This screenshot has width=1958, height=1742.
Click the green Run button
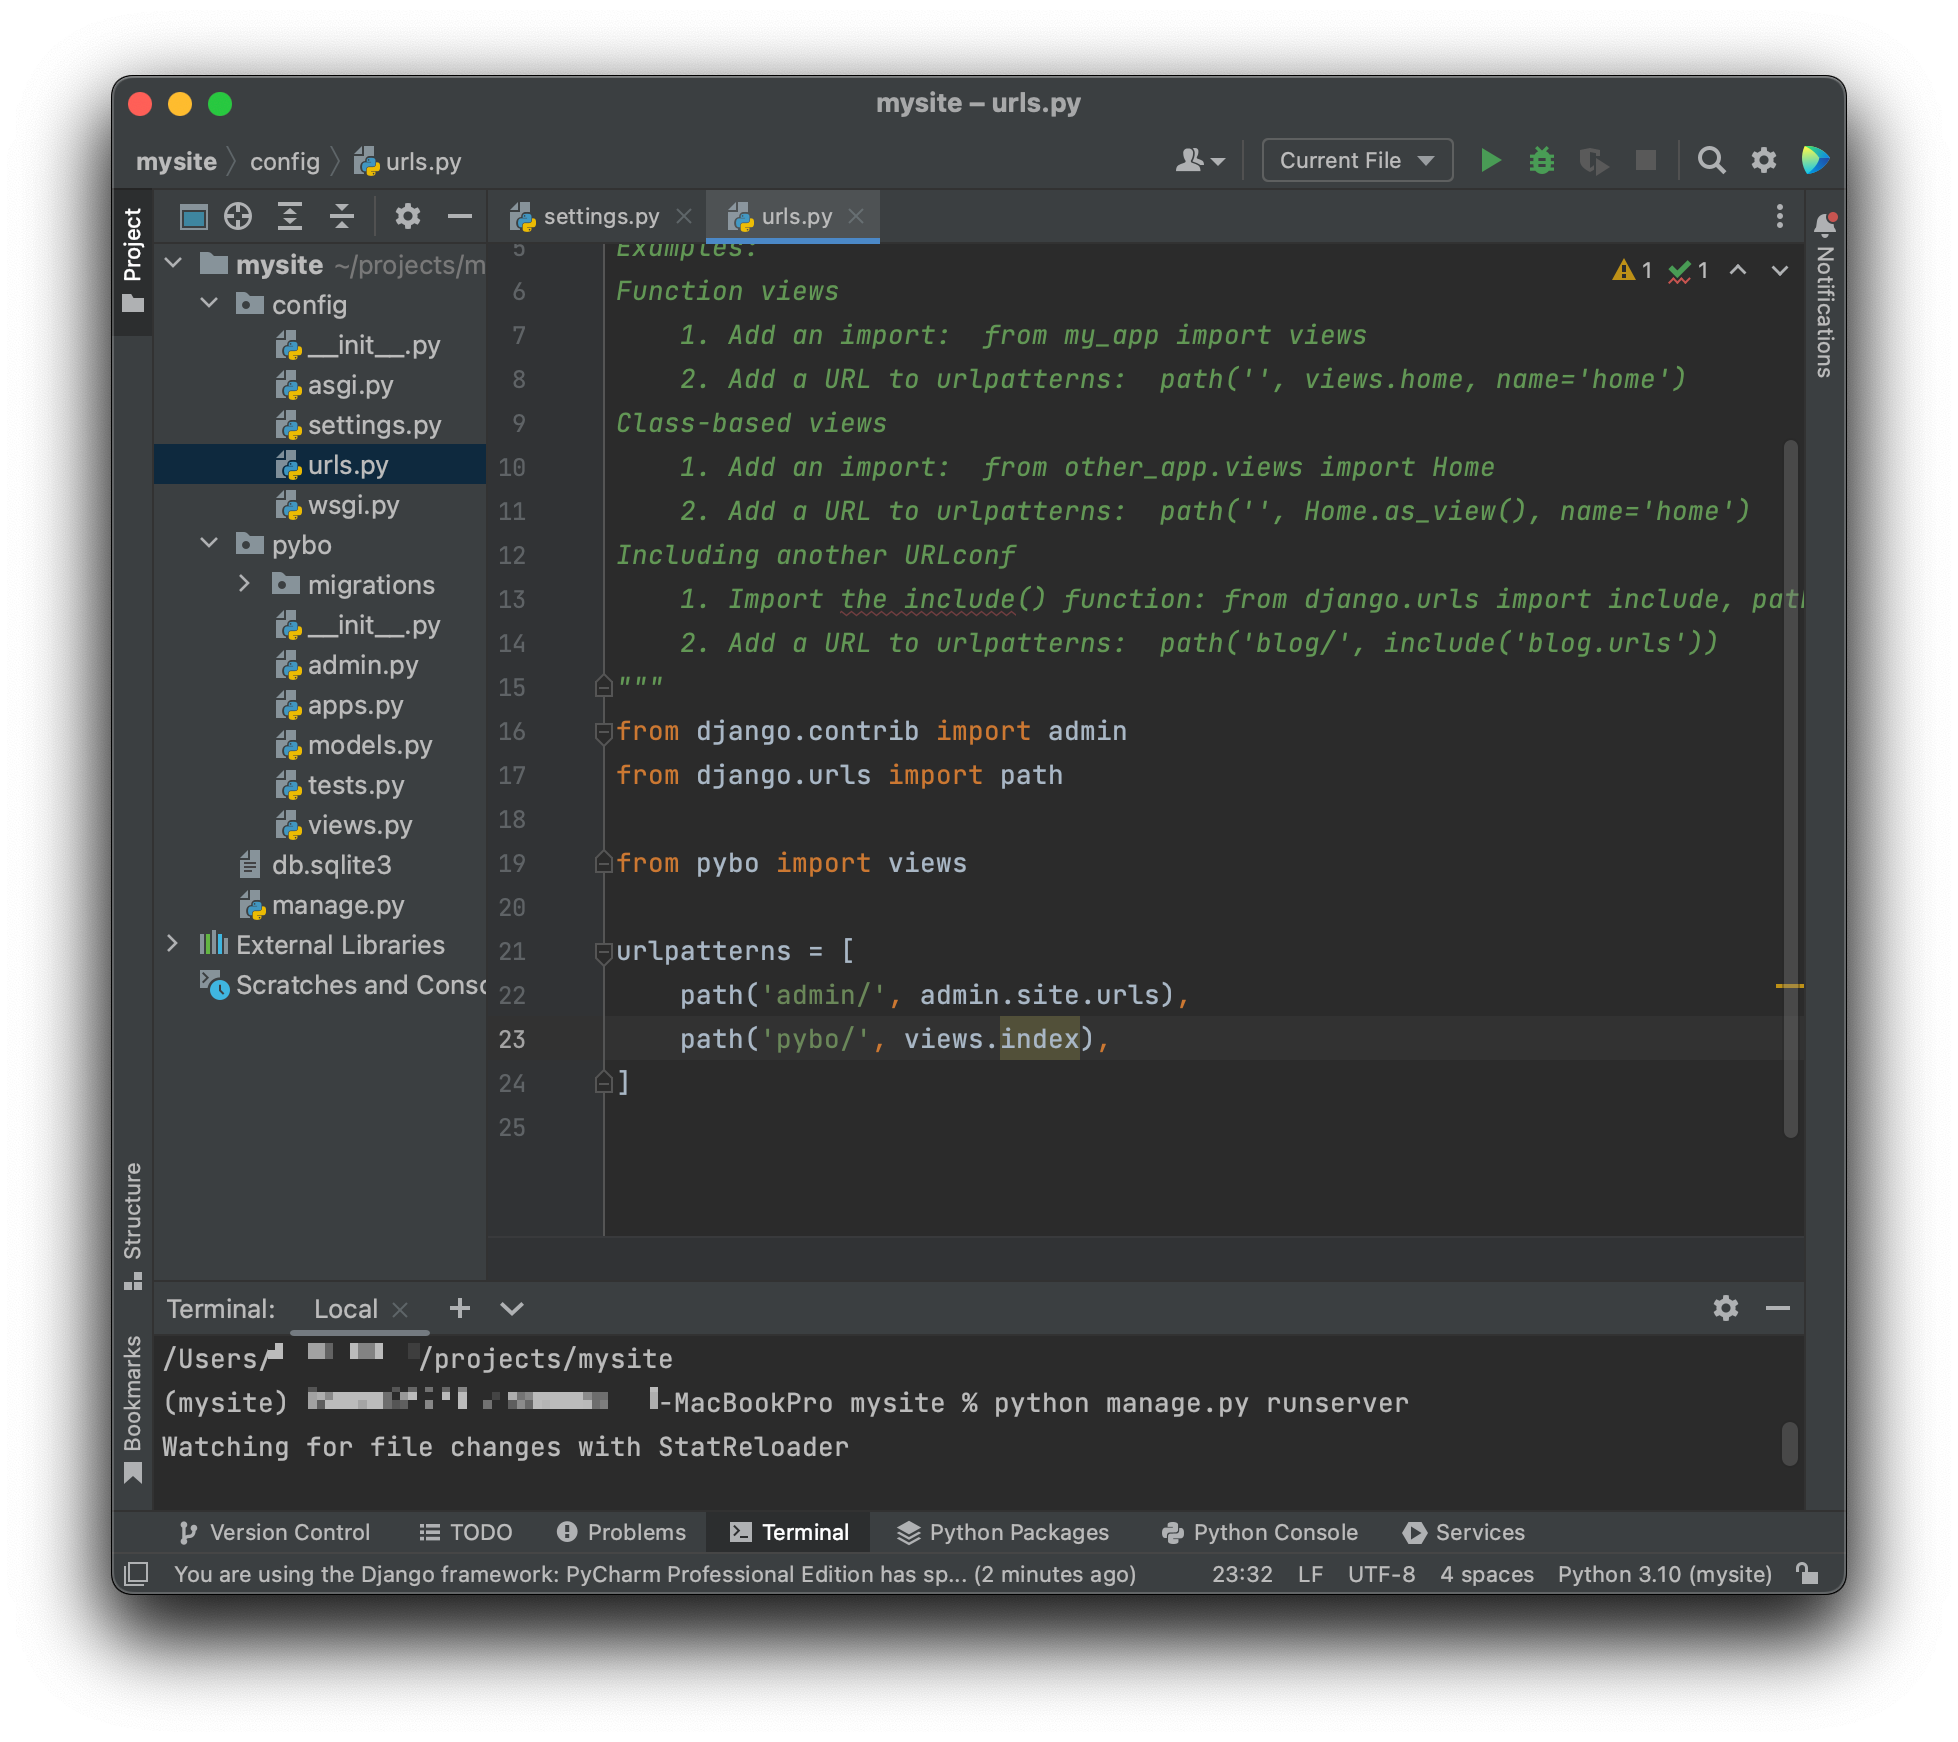[x=1489, y=160]
